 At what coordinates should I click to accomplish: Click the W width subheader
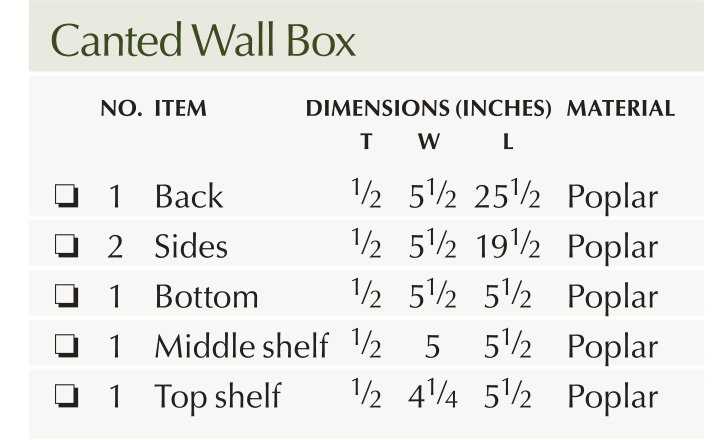tap(428, 142)
